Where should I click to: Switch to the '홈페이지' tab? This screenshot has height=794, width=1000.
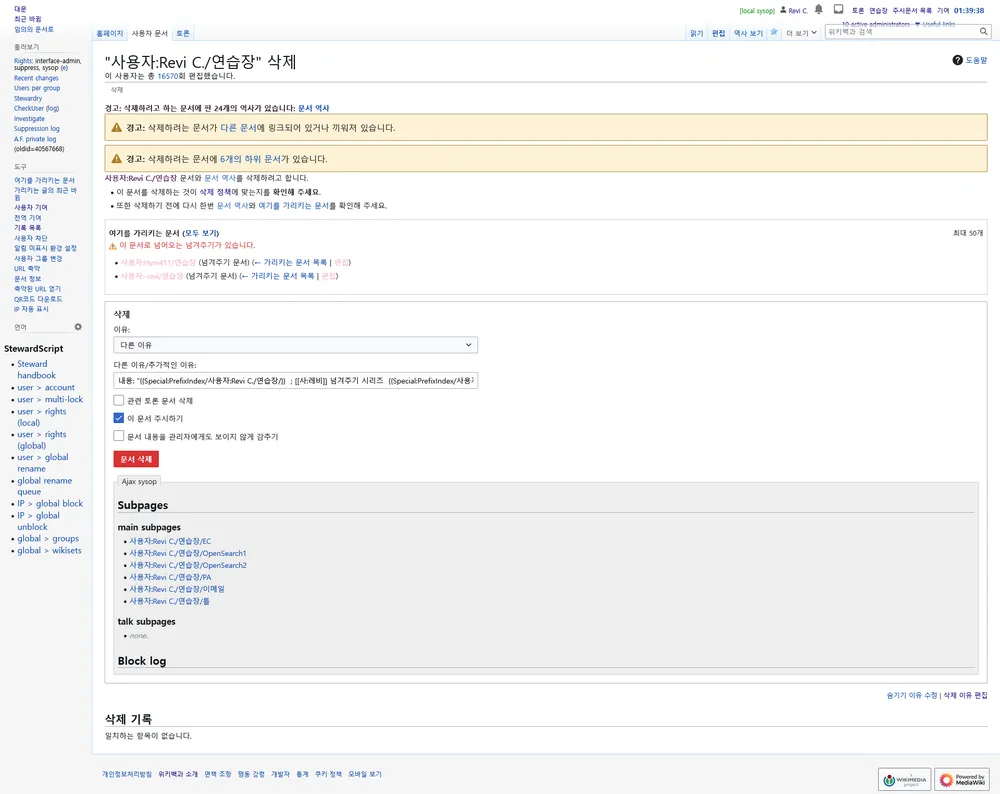tap(110, 33)
